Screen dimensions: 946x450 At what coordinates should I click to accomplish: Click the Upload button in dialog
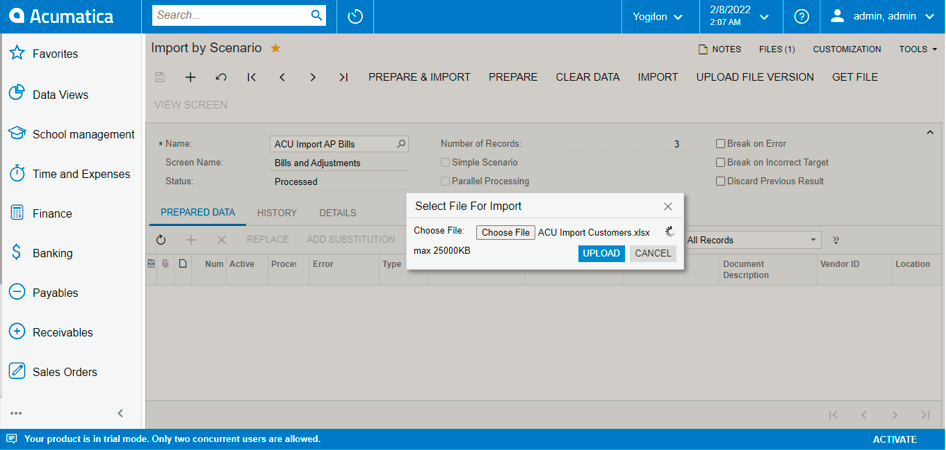pyautogui.click(x=602, y=253)
